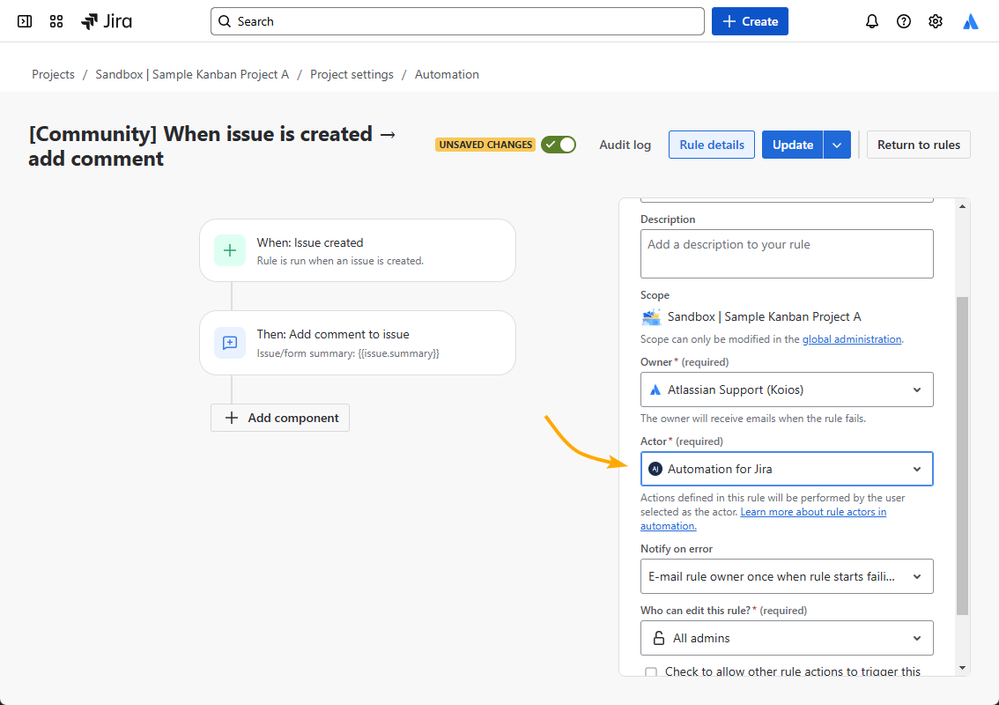The width and height of the screenshot is (999, 705).
Task: Click the Add comment action icon
Action: point(230,343)
